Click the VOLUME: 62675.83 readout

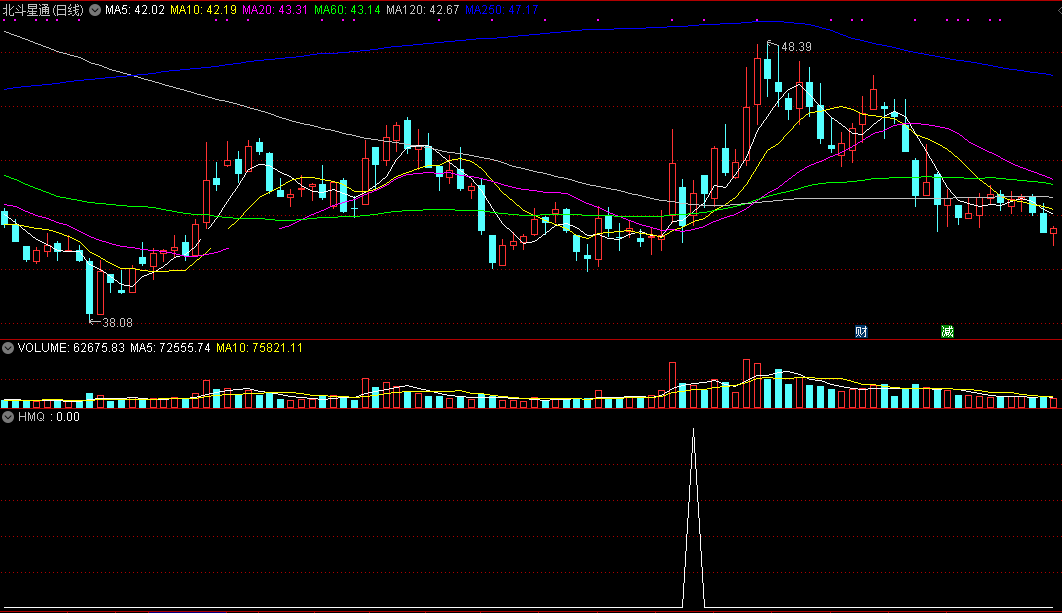[71, 348]
